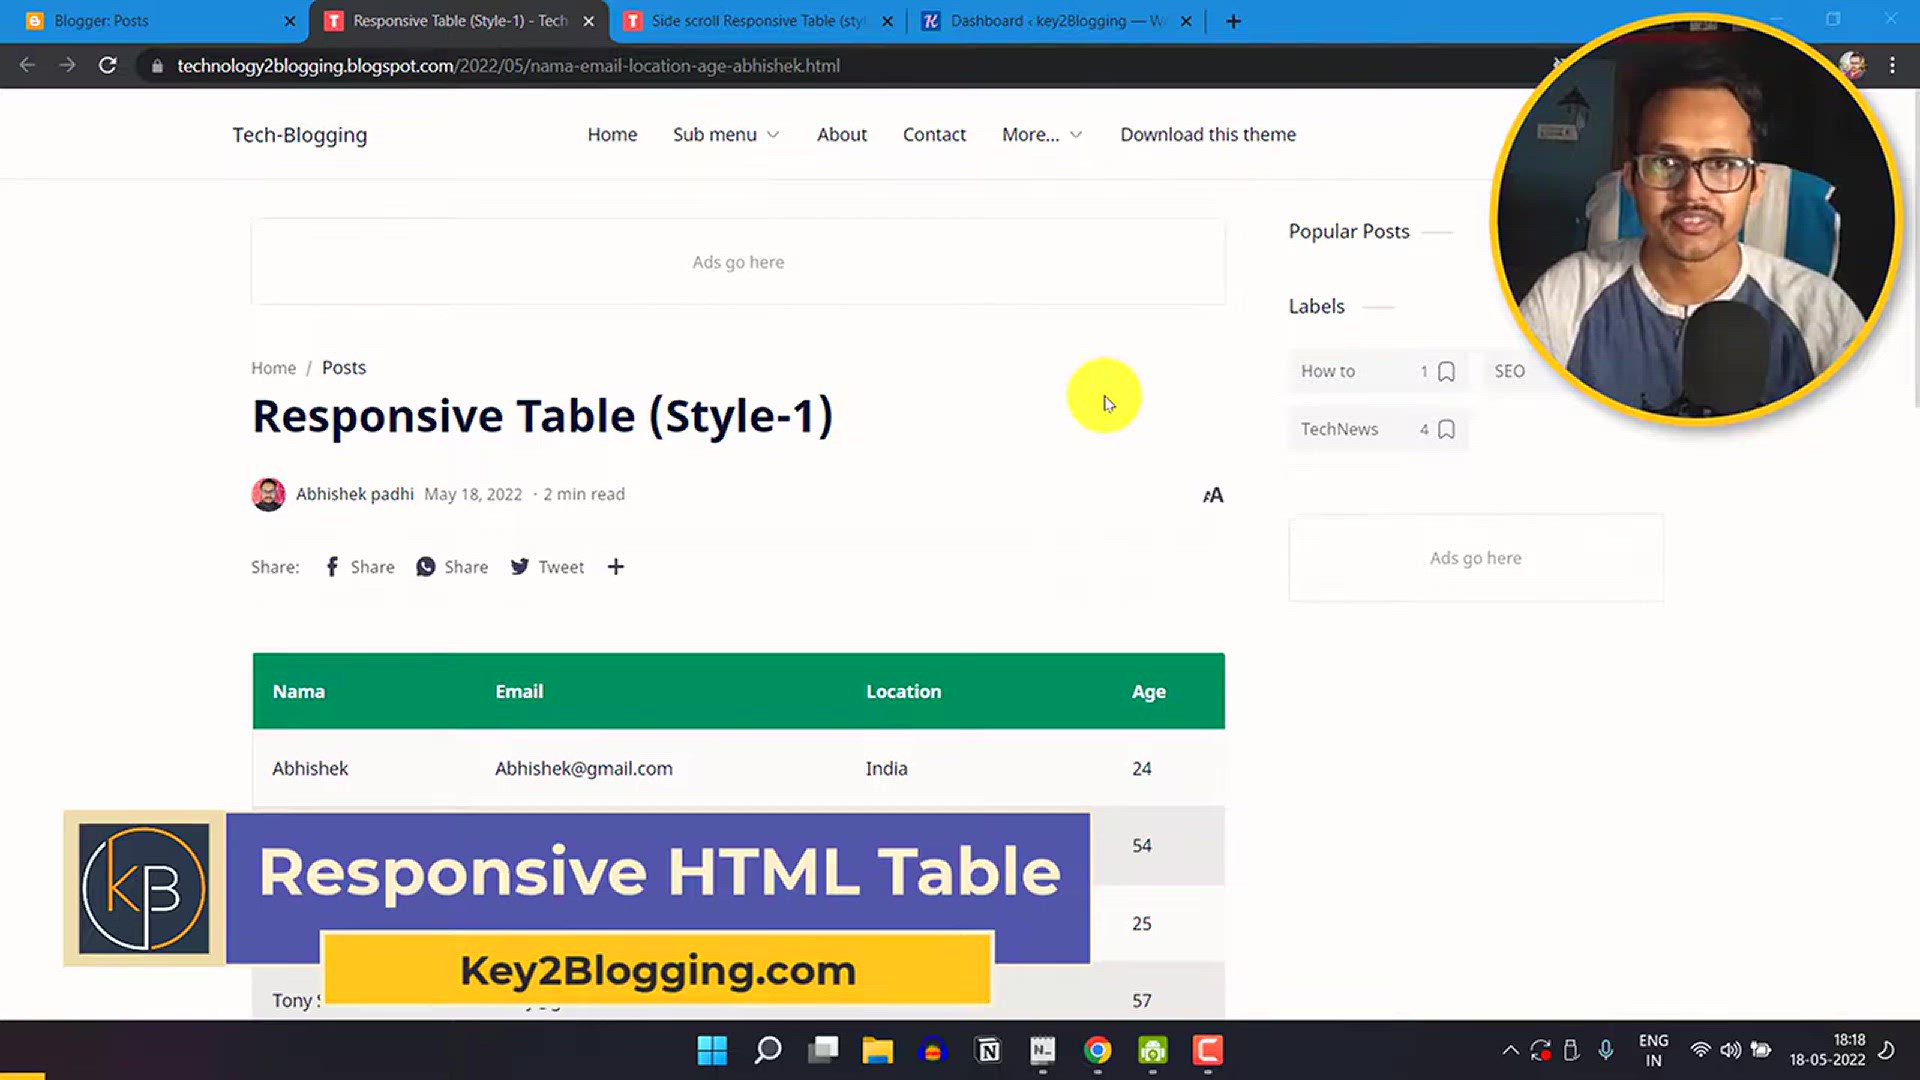Screen dimensions: 1920x1080
Task: Go to Home in navigation menu
Action: [x=612, y=134]
